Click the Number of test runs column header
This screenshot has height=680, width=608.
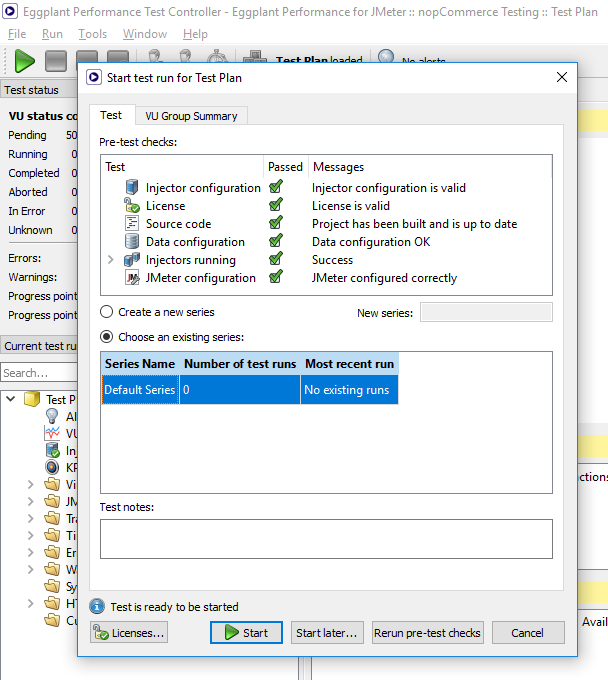[240, 363]
